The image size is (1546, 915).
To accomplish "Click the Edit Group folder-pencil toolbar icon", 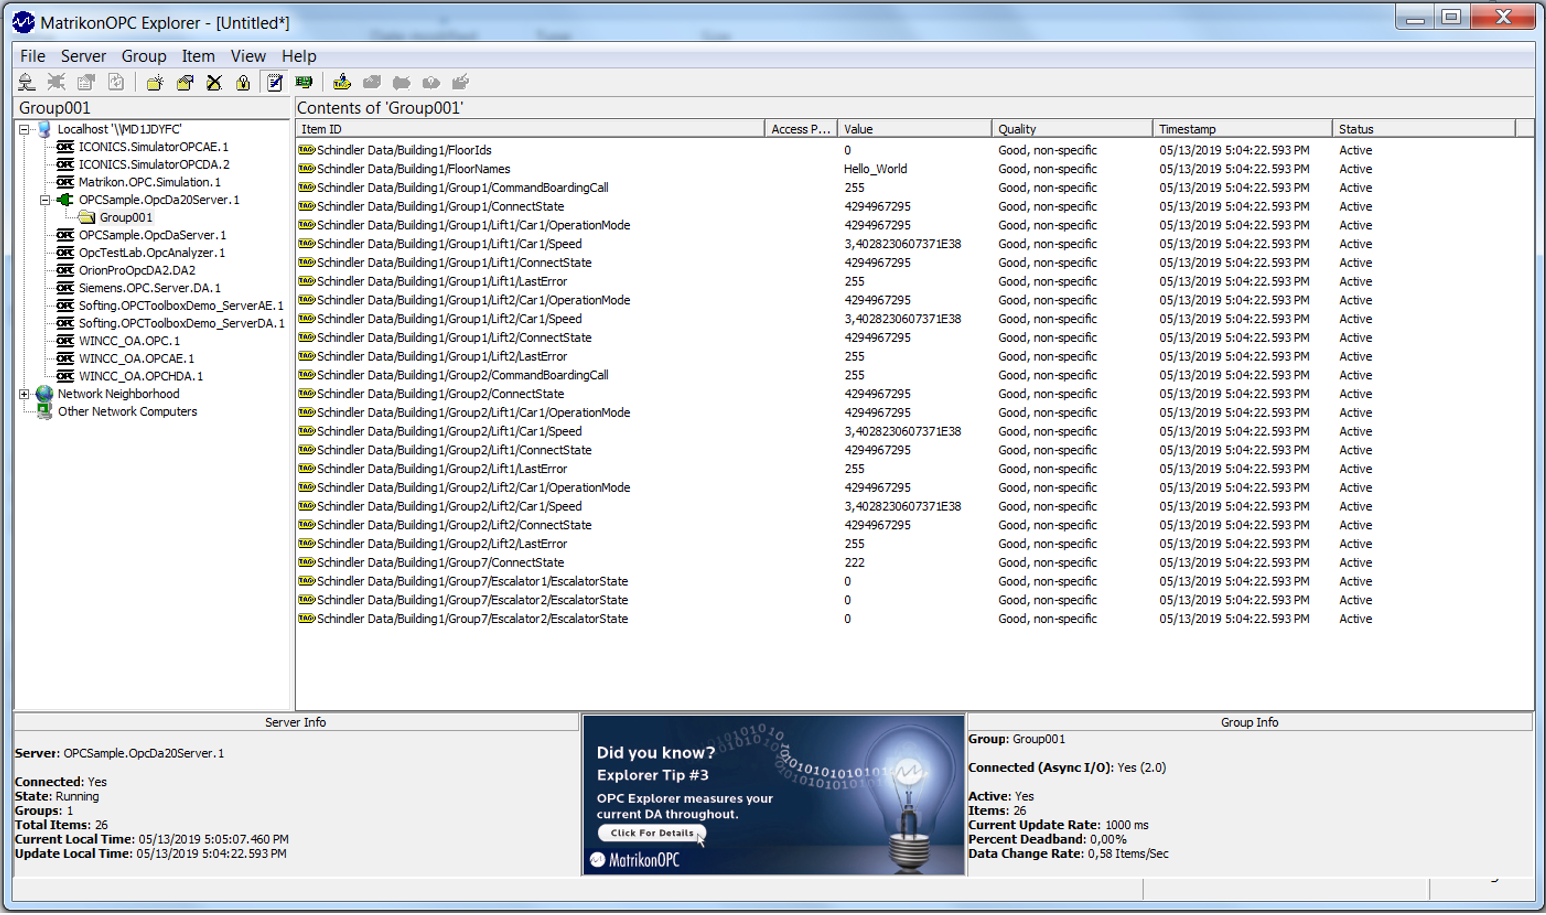I will [184, 82].
